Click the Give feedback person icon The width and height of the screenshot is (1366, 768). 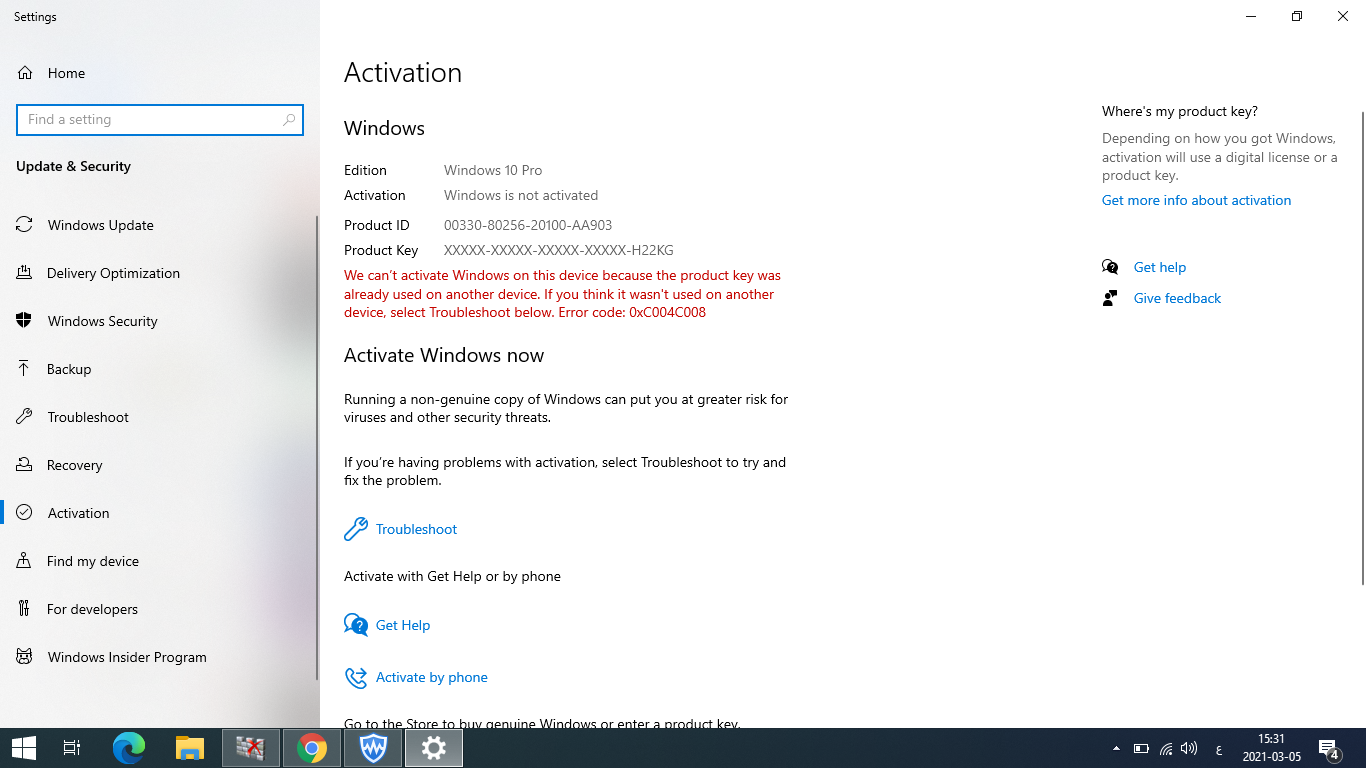point(1110,298)
